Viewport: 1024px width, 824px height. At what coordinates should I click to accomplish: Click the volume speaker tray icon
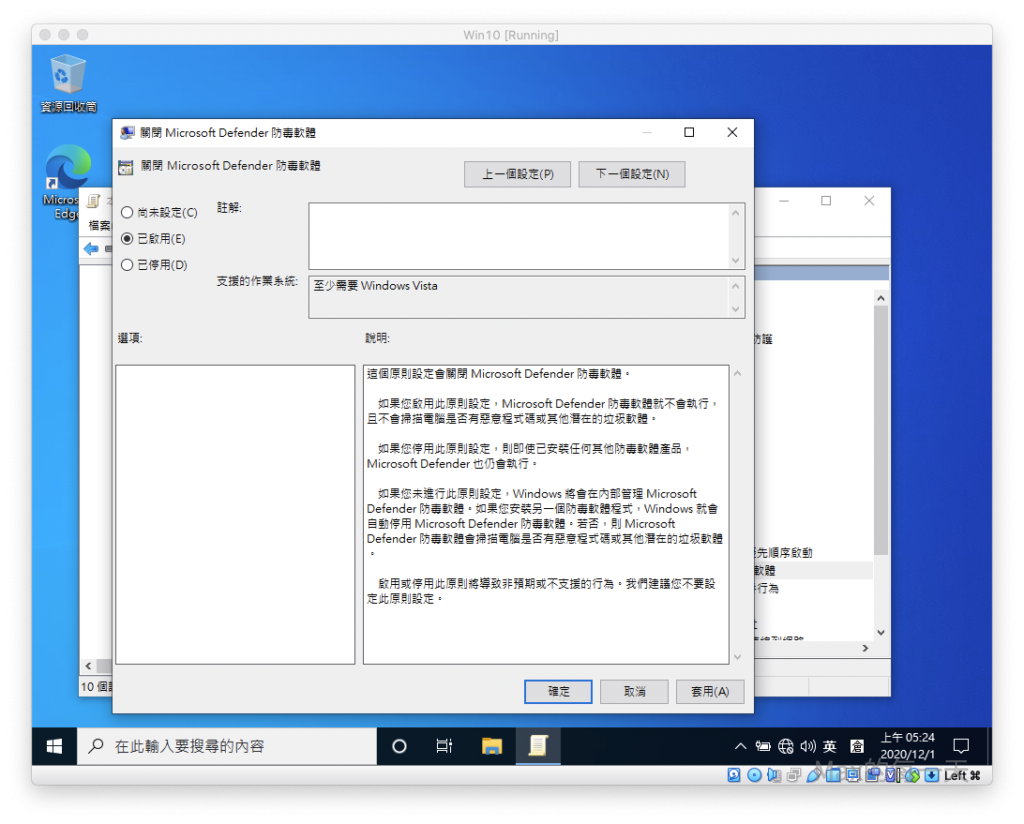tap(807, 746)
